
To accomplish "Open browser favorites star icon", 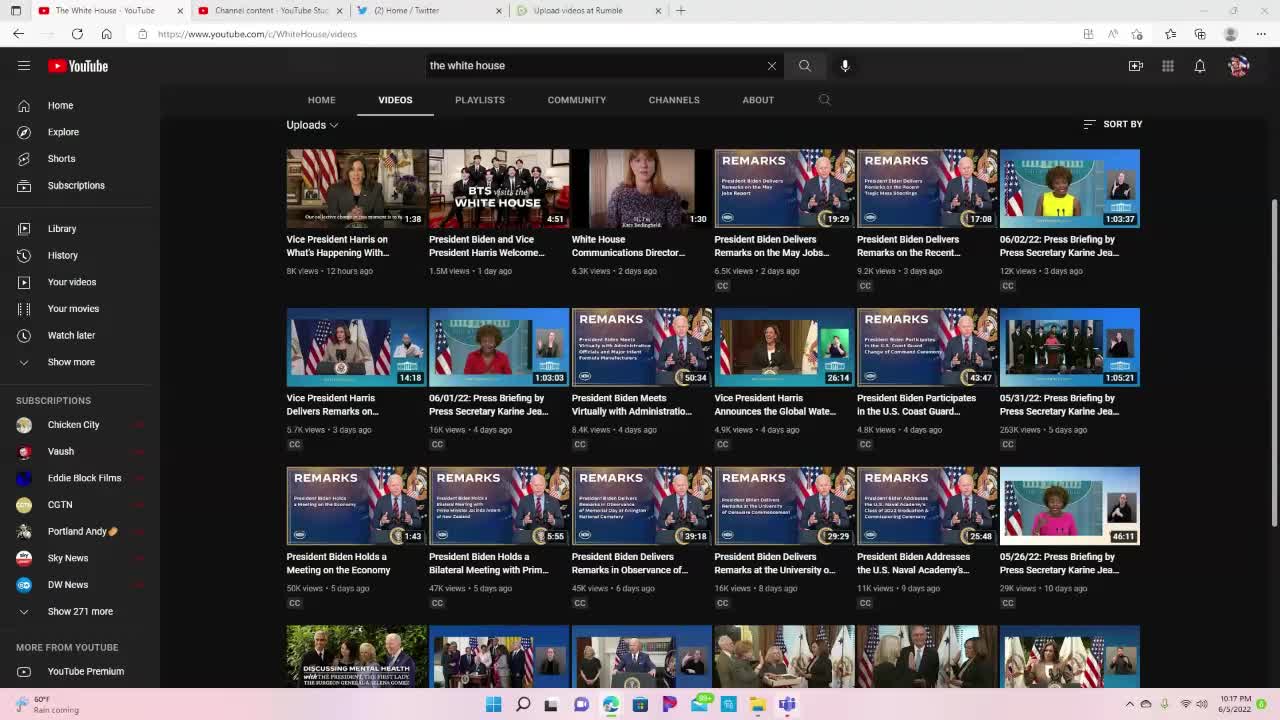I will point(1171,34).
